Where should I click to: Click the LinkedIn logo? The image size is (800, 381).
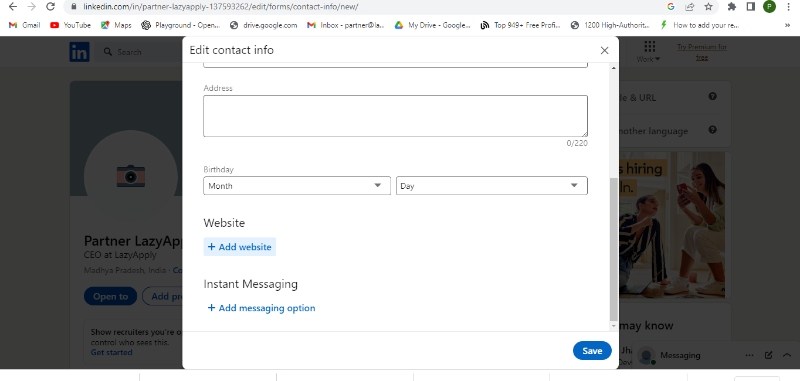[79, 52]
